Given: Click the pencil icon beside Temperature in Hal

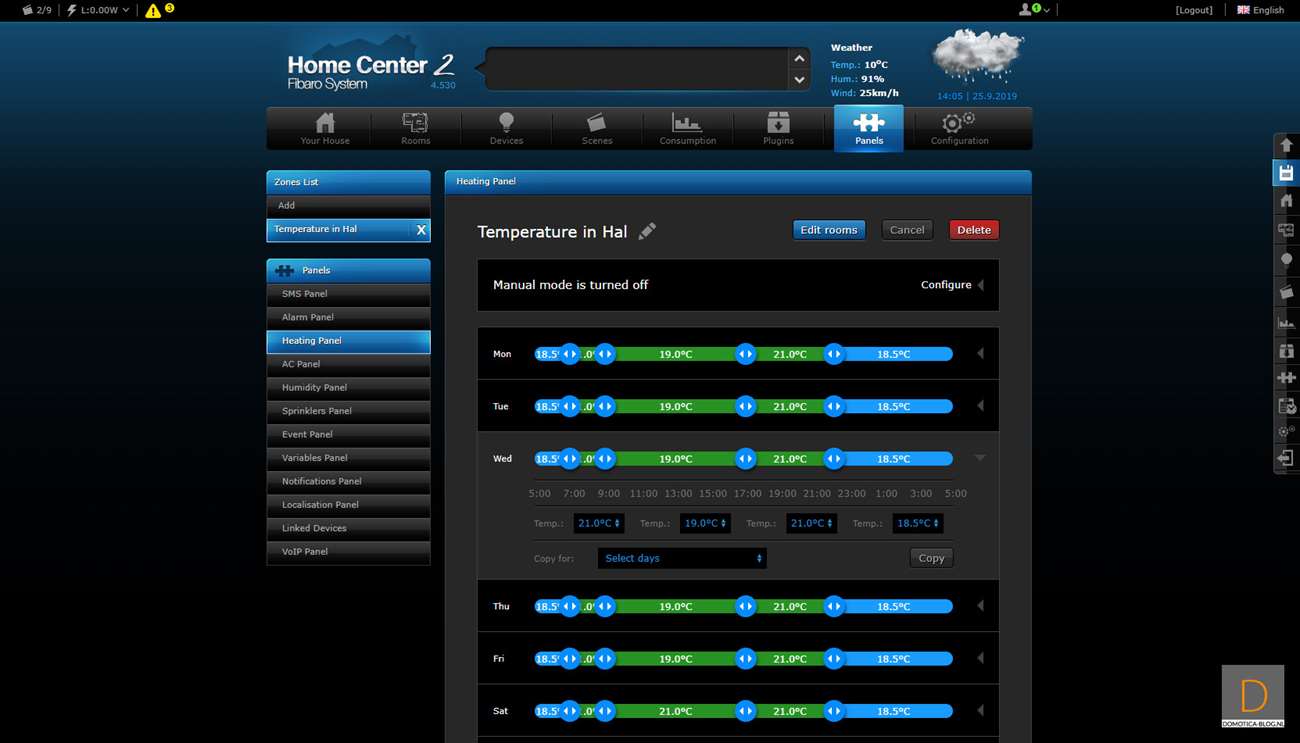Looking at the screenshot, I should click(647, 231).
